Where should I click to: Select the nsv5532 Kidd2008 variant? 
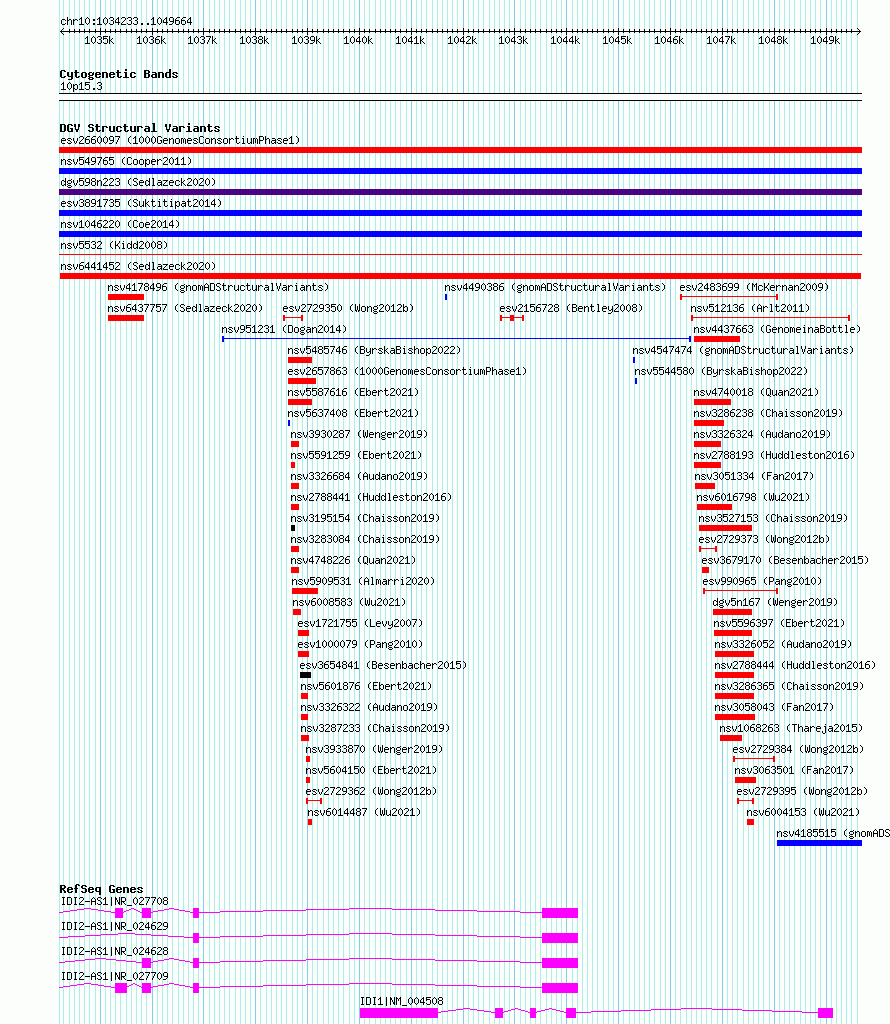114,245
